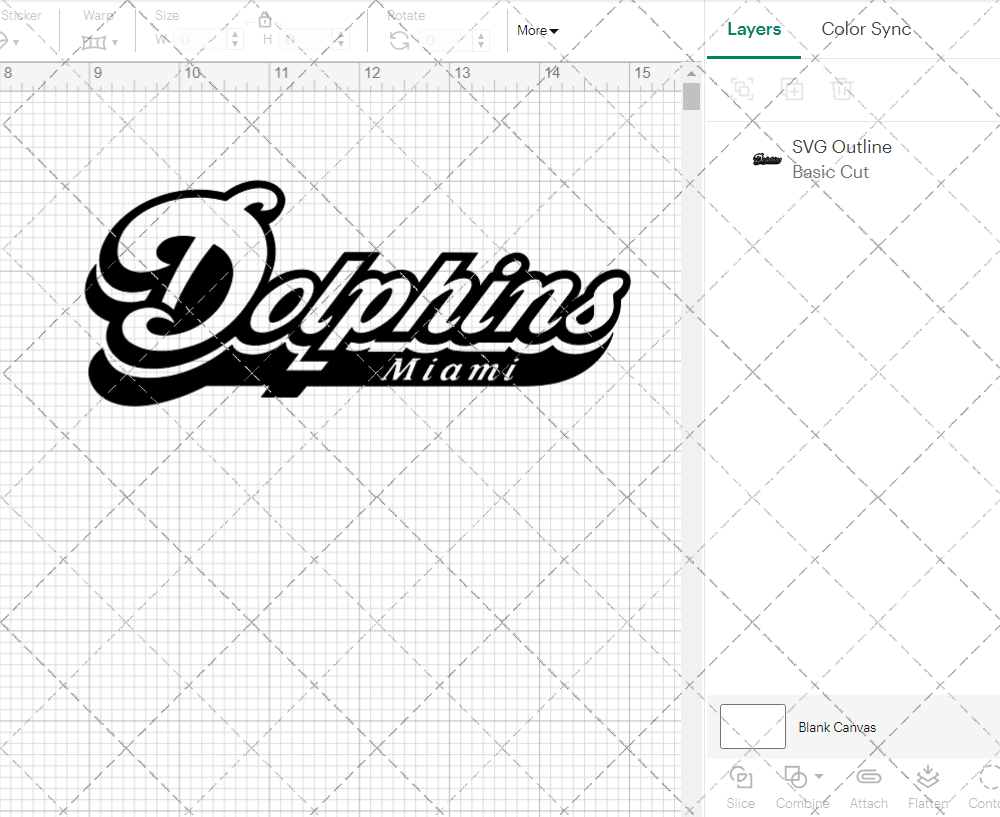Switch to the Color Sync tab
The image size is (1000, 817).
866,29
